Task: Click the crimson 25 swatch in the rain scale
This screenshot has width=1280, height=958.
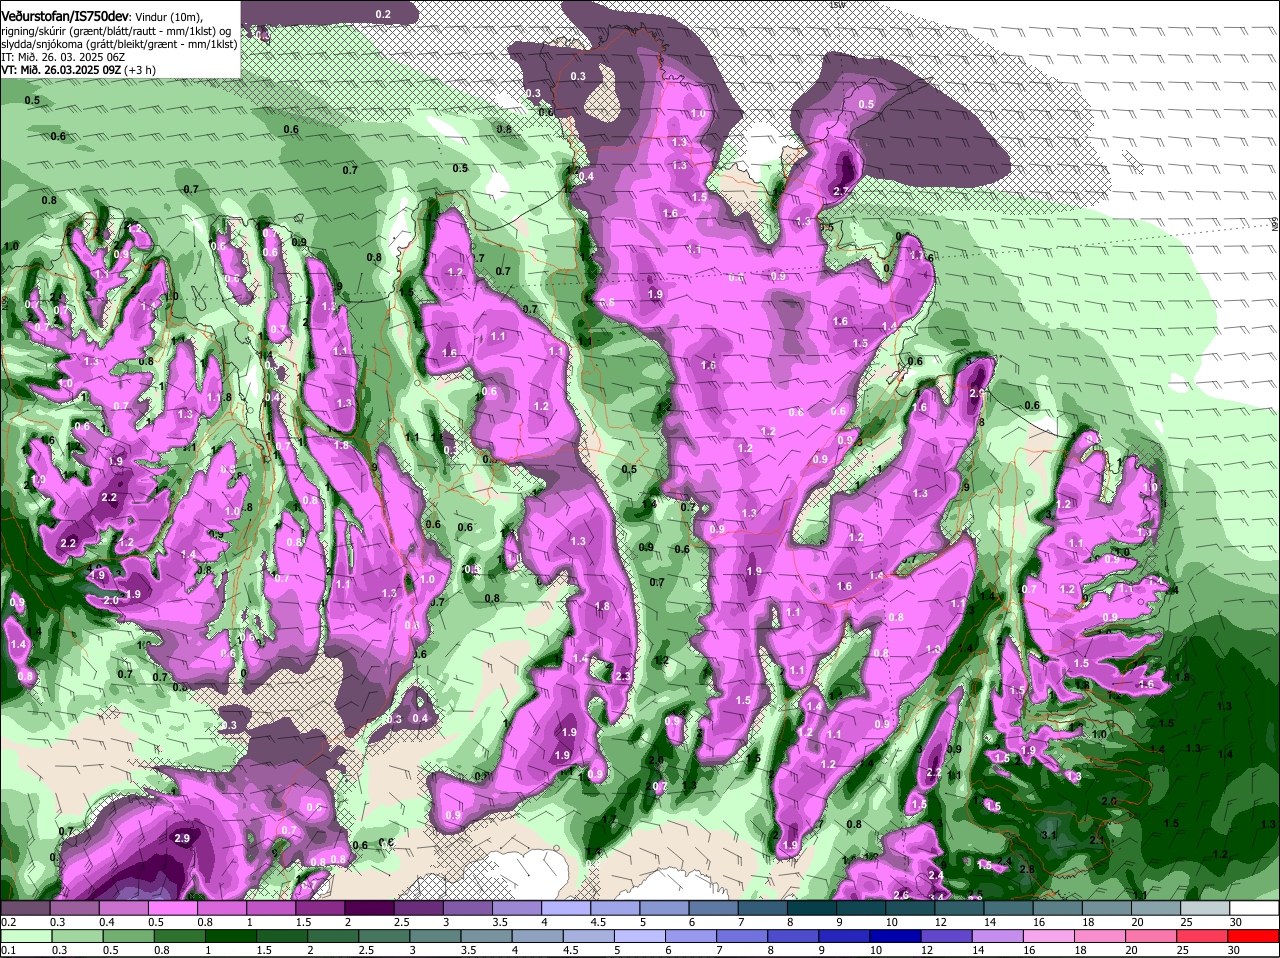Action: 1204,935
